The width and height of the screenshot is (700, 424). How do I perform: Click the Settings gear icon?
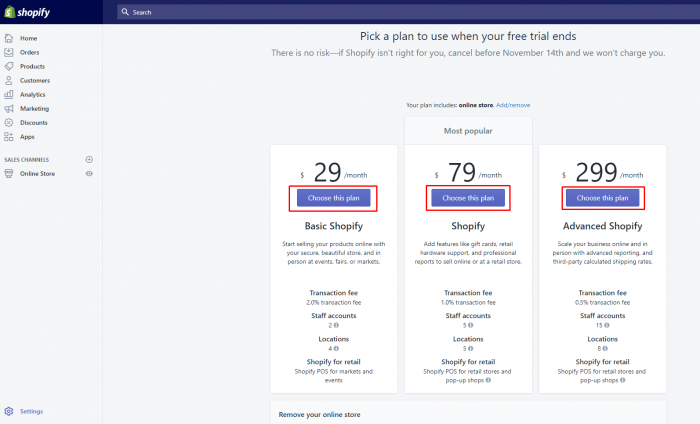click(x=8, y=411)
